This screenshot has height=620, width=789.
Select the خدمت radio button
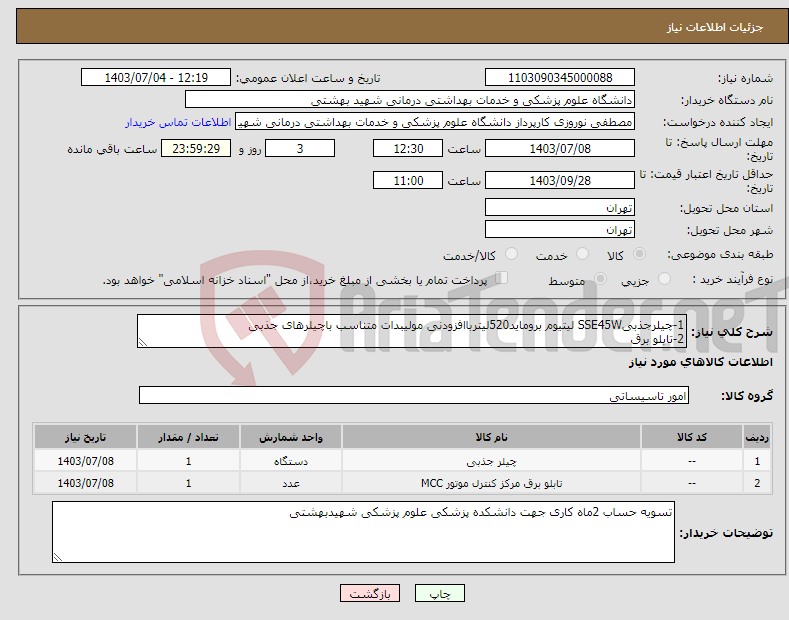(582, 254)
